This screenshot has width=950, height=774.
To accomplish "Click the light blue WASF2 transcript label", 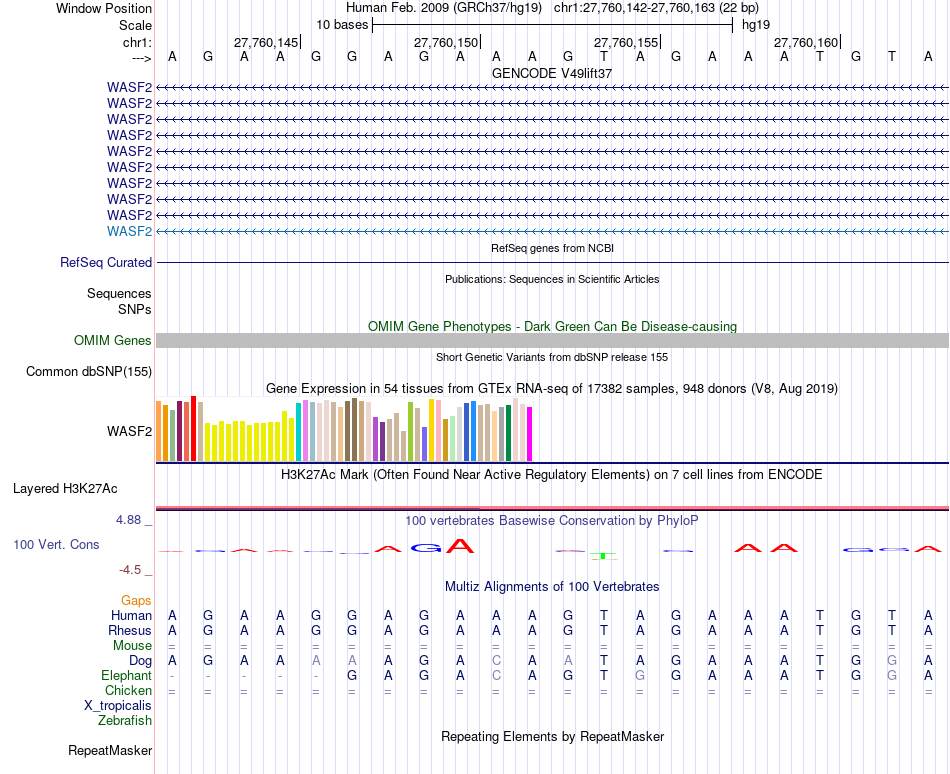I will (129, 231).
